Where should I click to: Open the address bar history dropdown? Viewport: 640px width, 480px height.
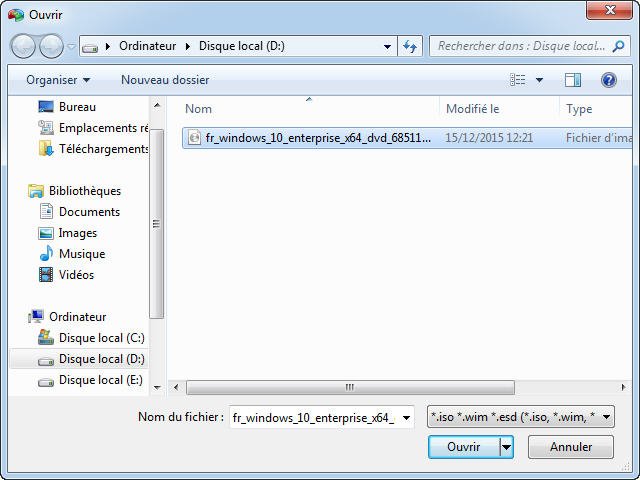coord(387,47)
